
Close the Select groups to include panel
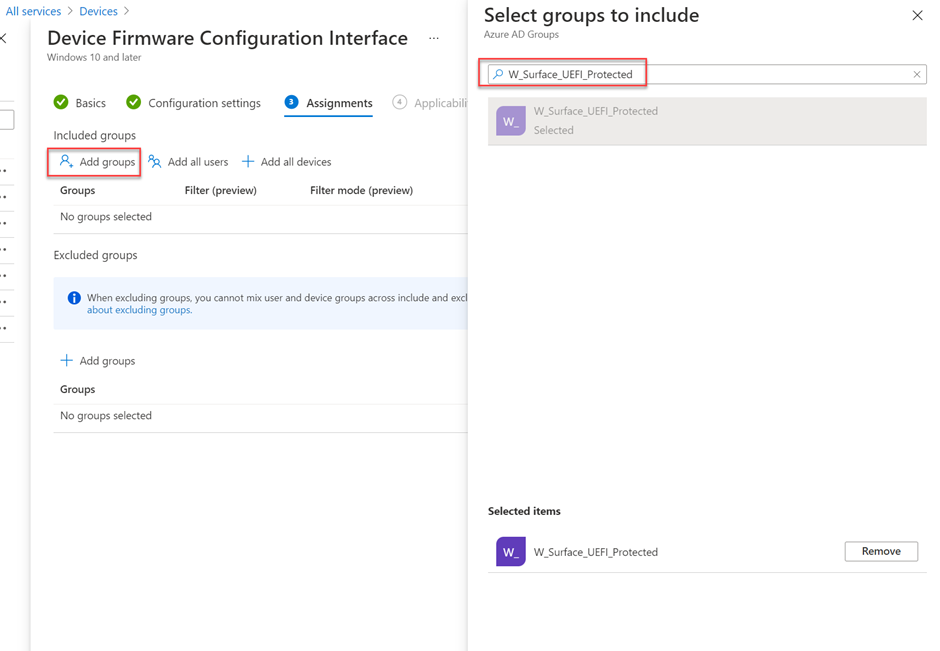click(x=917, y=15)
